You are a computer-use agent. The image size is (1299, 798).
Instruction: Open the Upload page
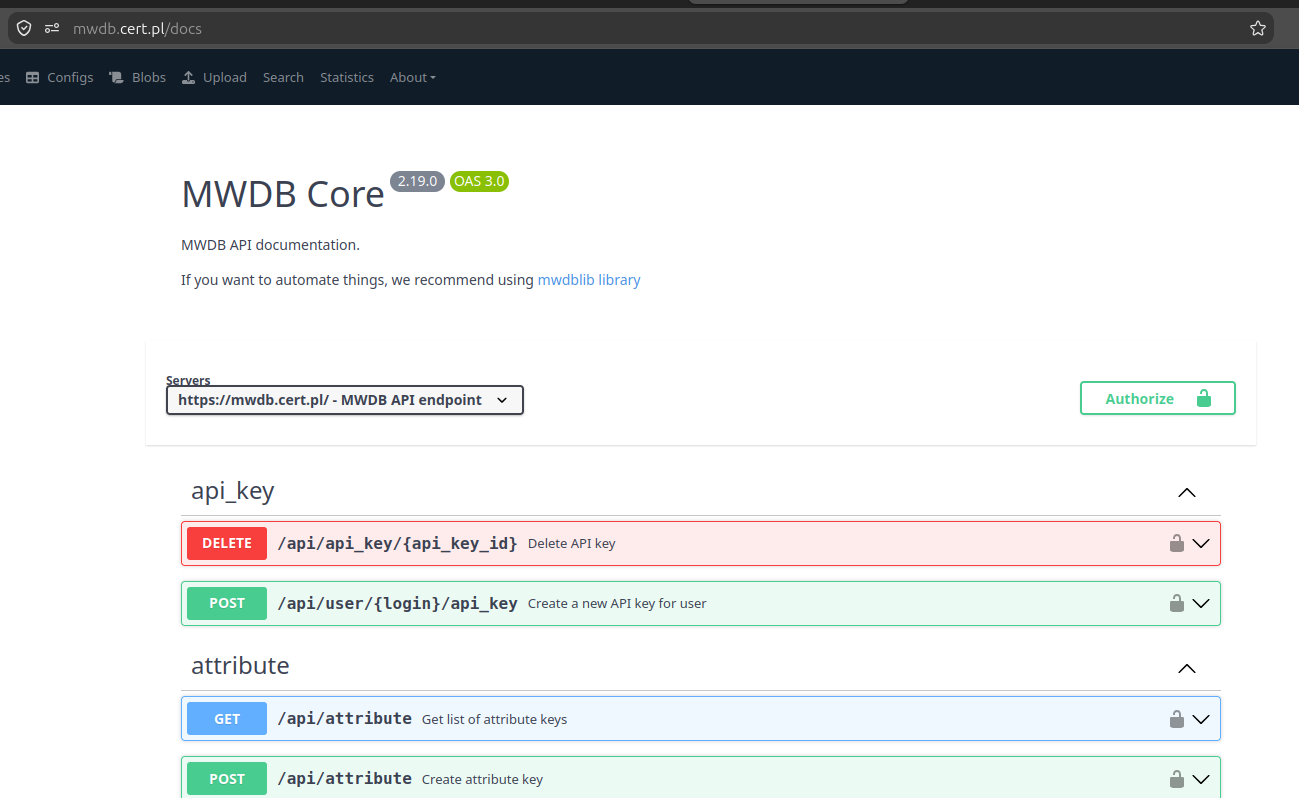tap(214, 77)
